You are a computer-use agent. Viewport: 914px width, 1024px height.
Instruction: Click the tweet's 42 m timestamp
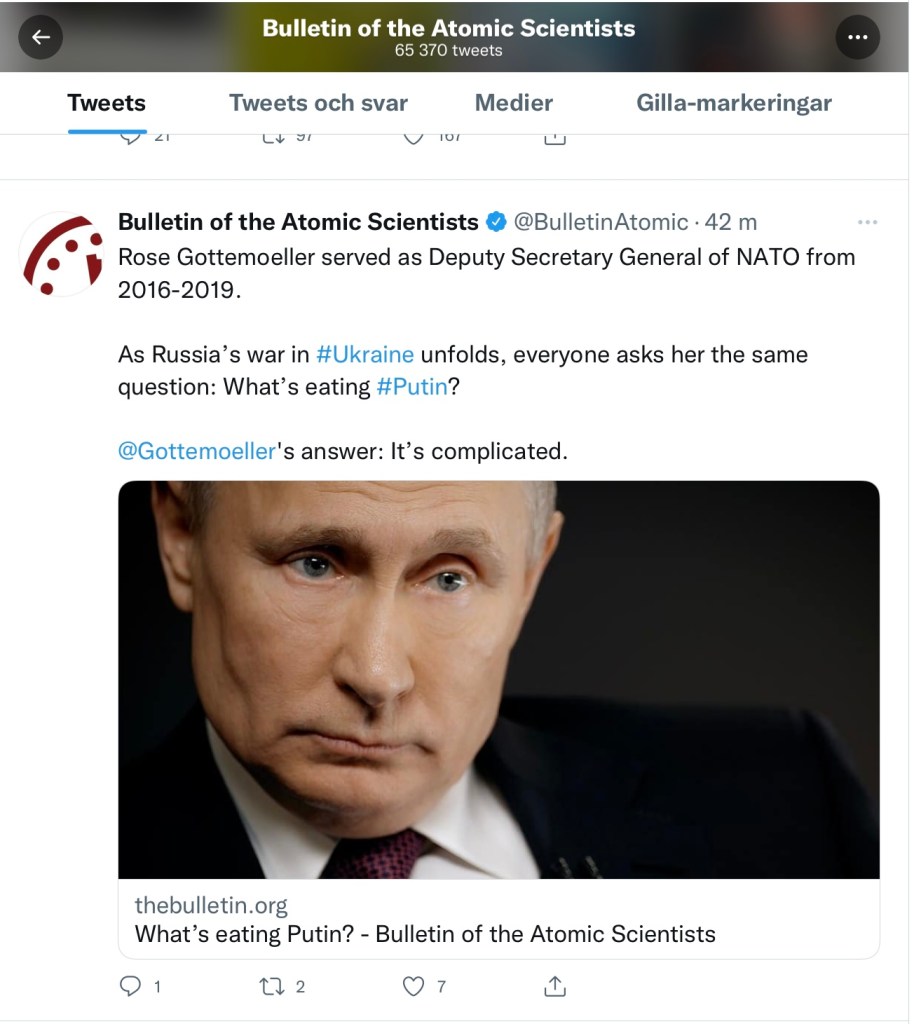[x=732, y=222]
